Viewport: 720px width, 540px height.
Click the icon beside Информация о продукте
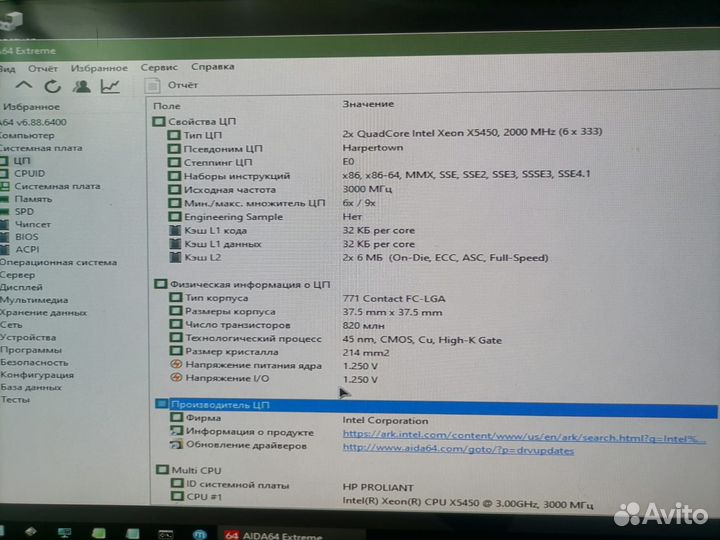pos(176,430)
